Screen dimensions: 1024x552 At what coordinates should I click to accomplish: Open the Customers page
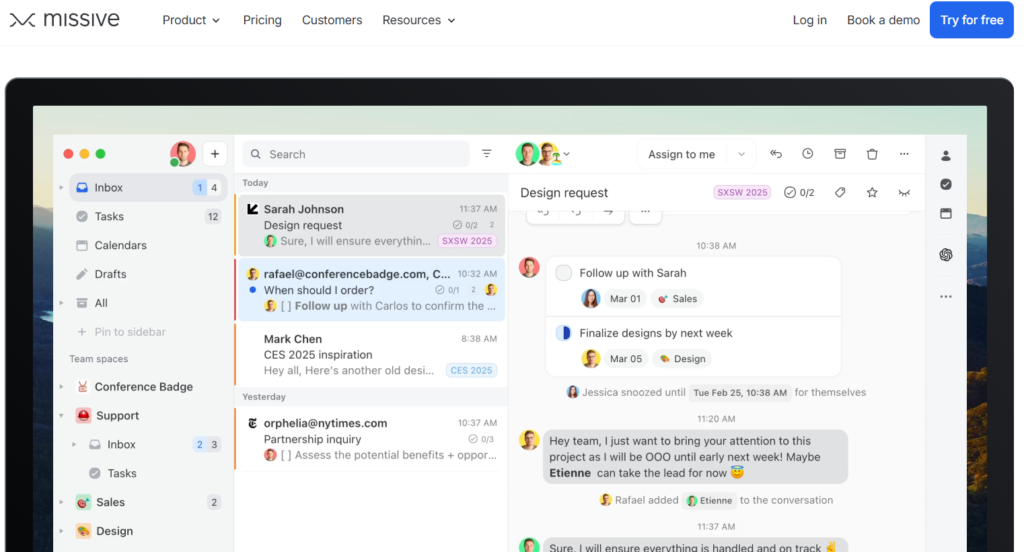[332, 20]
